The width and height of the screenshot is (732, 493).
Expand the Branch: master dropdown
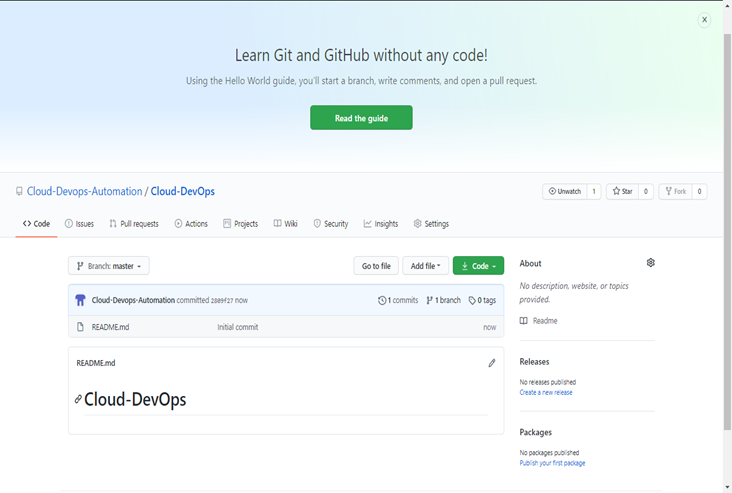[109, 266]
